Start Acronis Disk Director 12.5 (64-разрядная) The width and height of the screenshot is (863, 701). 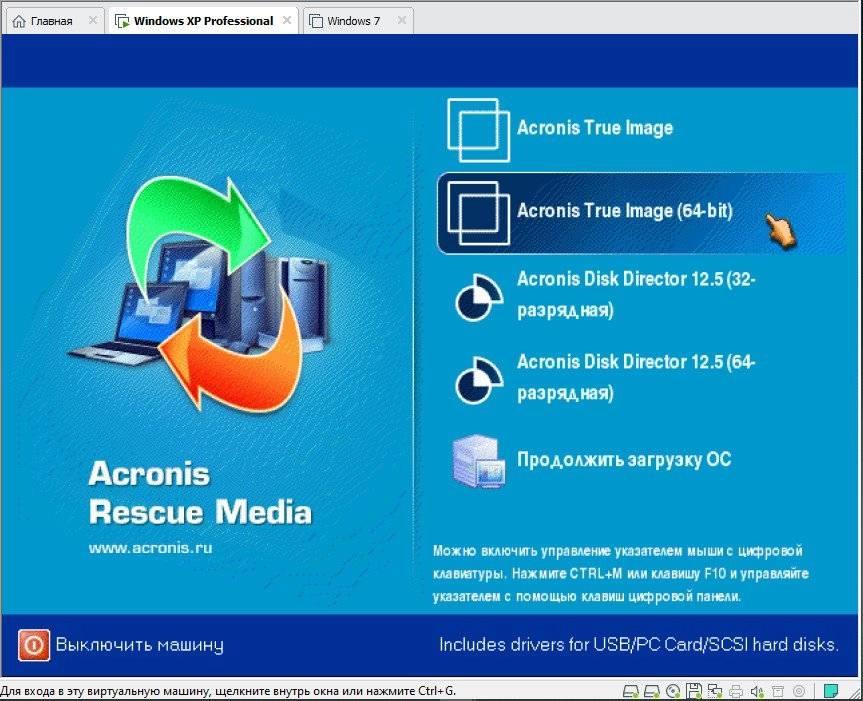pyautogui.click(x=641, y=379)
